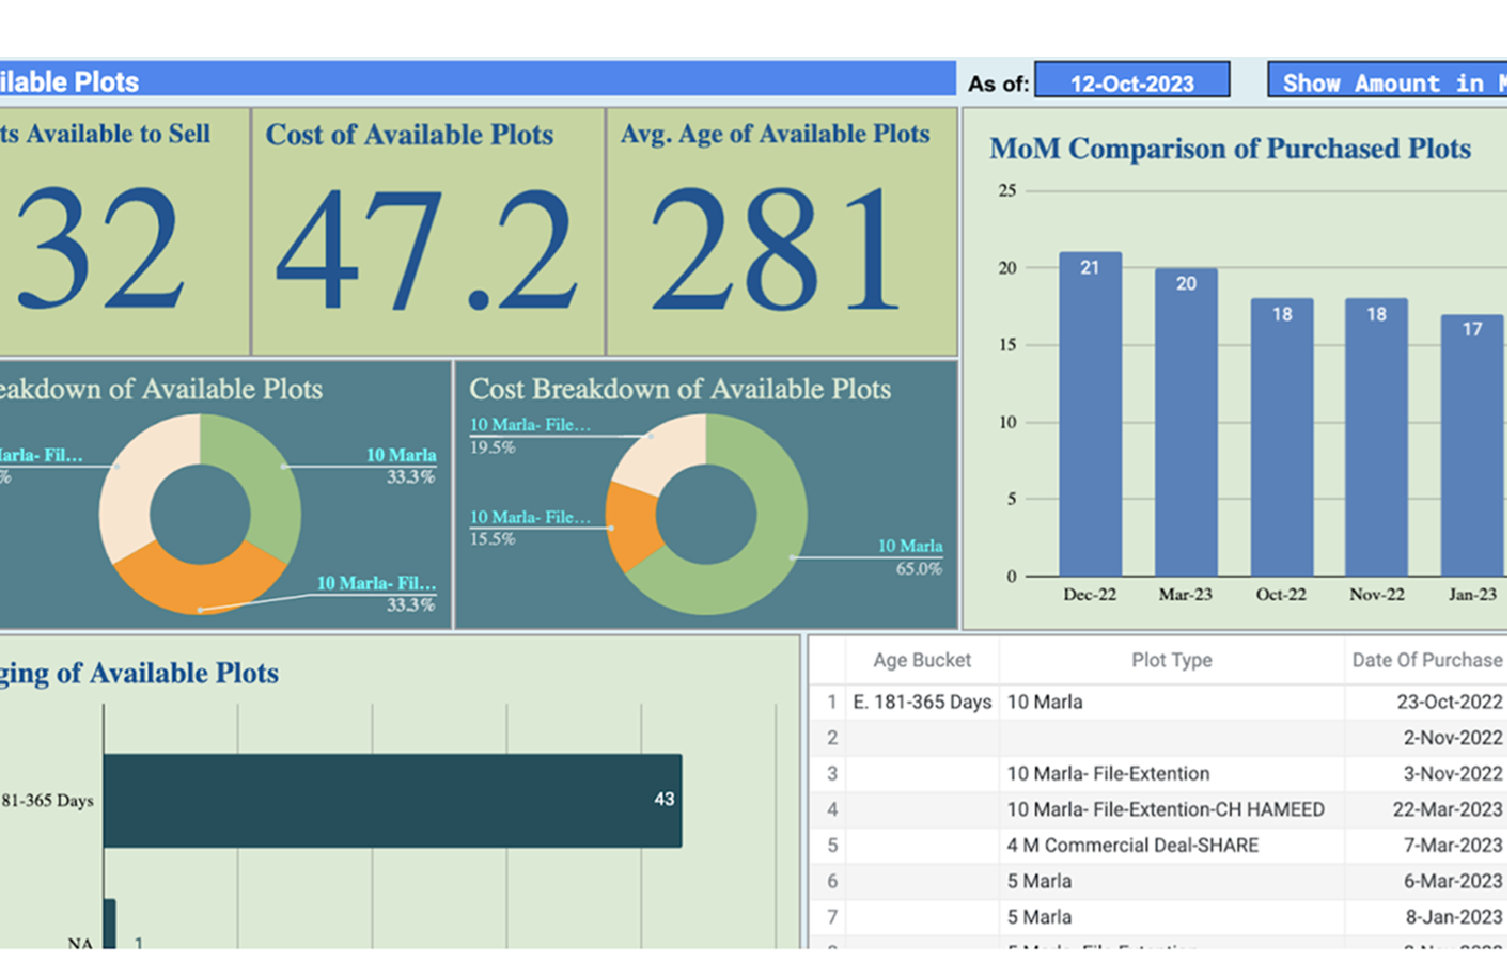Click the 10 Marla- File-Extention-CH HAMEED cell
Image resolution: width=1507 pixels, height=980 pixels.
[1165, 809]
